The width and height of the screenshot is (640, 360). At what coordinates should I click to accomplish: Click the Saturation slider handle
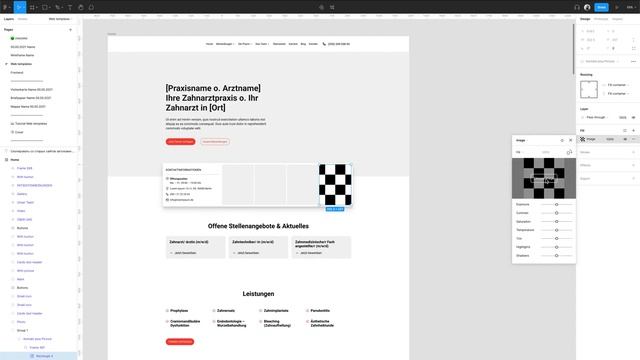[x=556, y=221]
